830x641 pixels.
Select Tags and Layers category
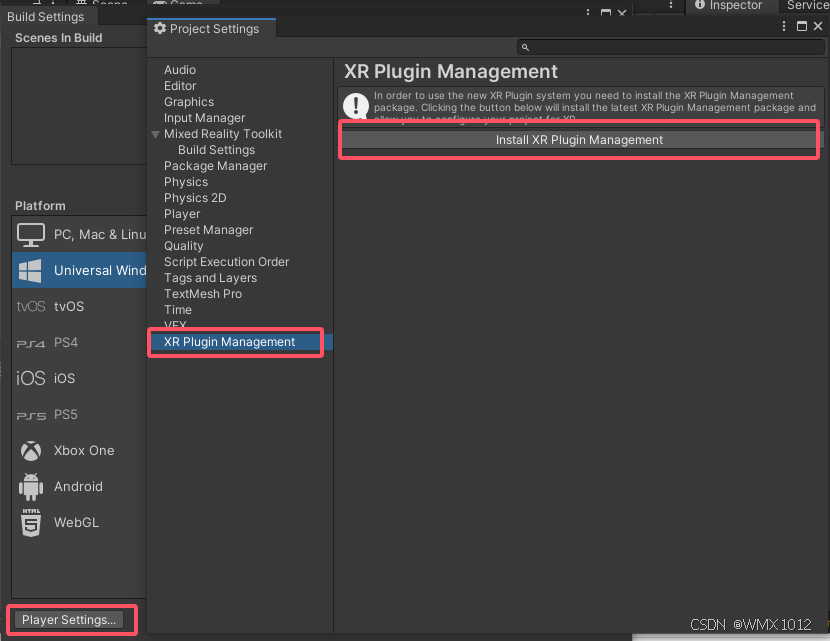(211, 278)
